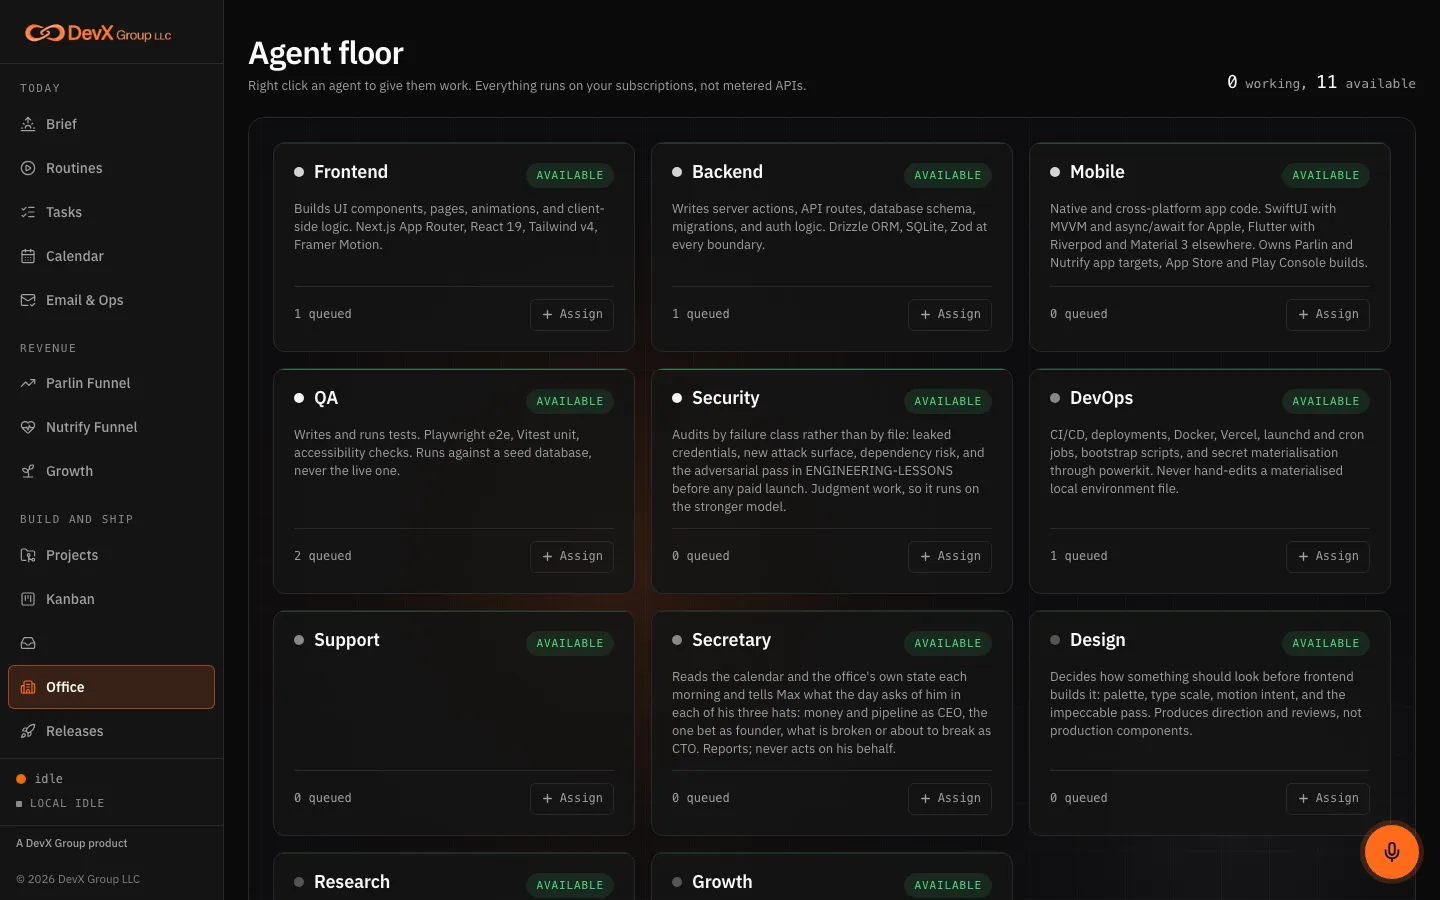
Task: Click Assign on the QA card
Action: click(x=572, y=556)
